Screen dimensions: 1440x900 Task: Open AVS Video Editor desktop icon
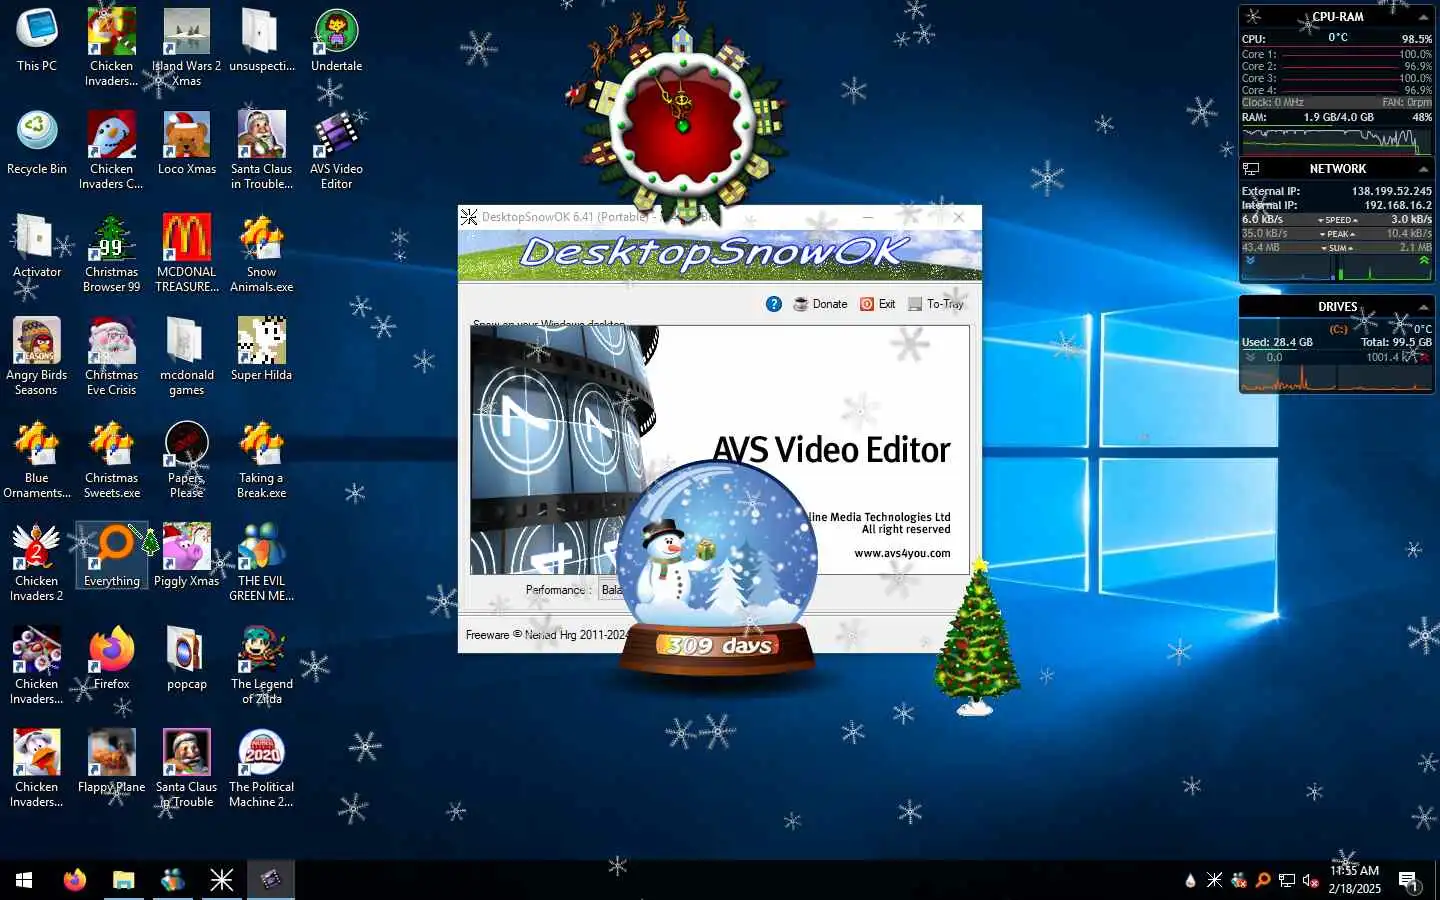click(x=336, y=149)
